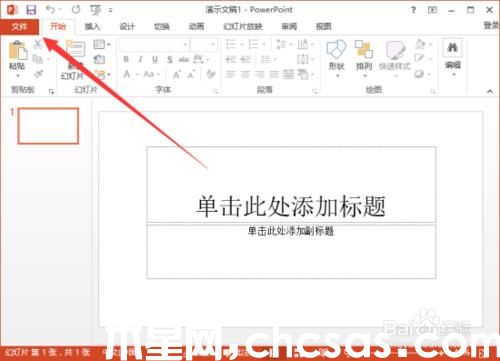Launch the 段落 paragraph dialog
500x361 pixels.
pos(315,91)
